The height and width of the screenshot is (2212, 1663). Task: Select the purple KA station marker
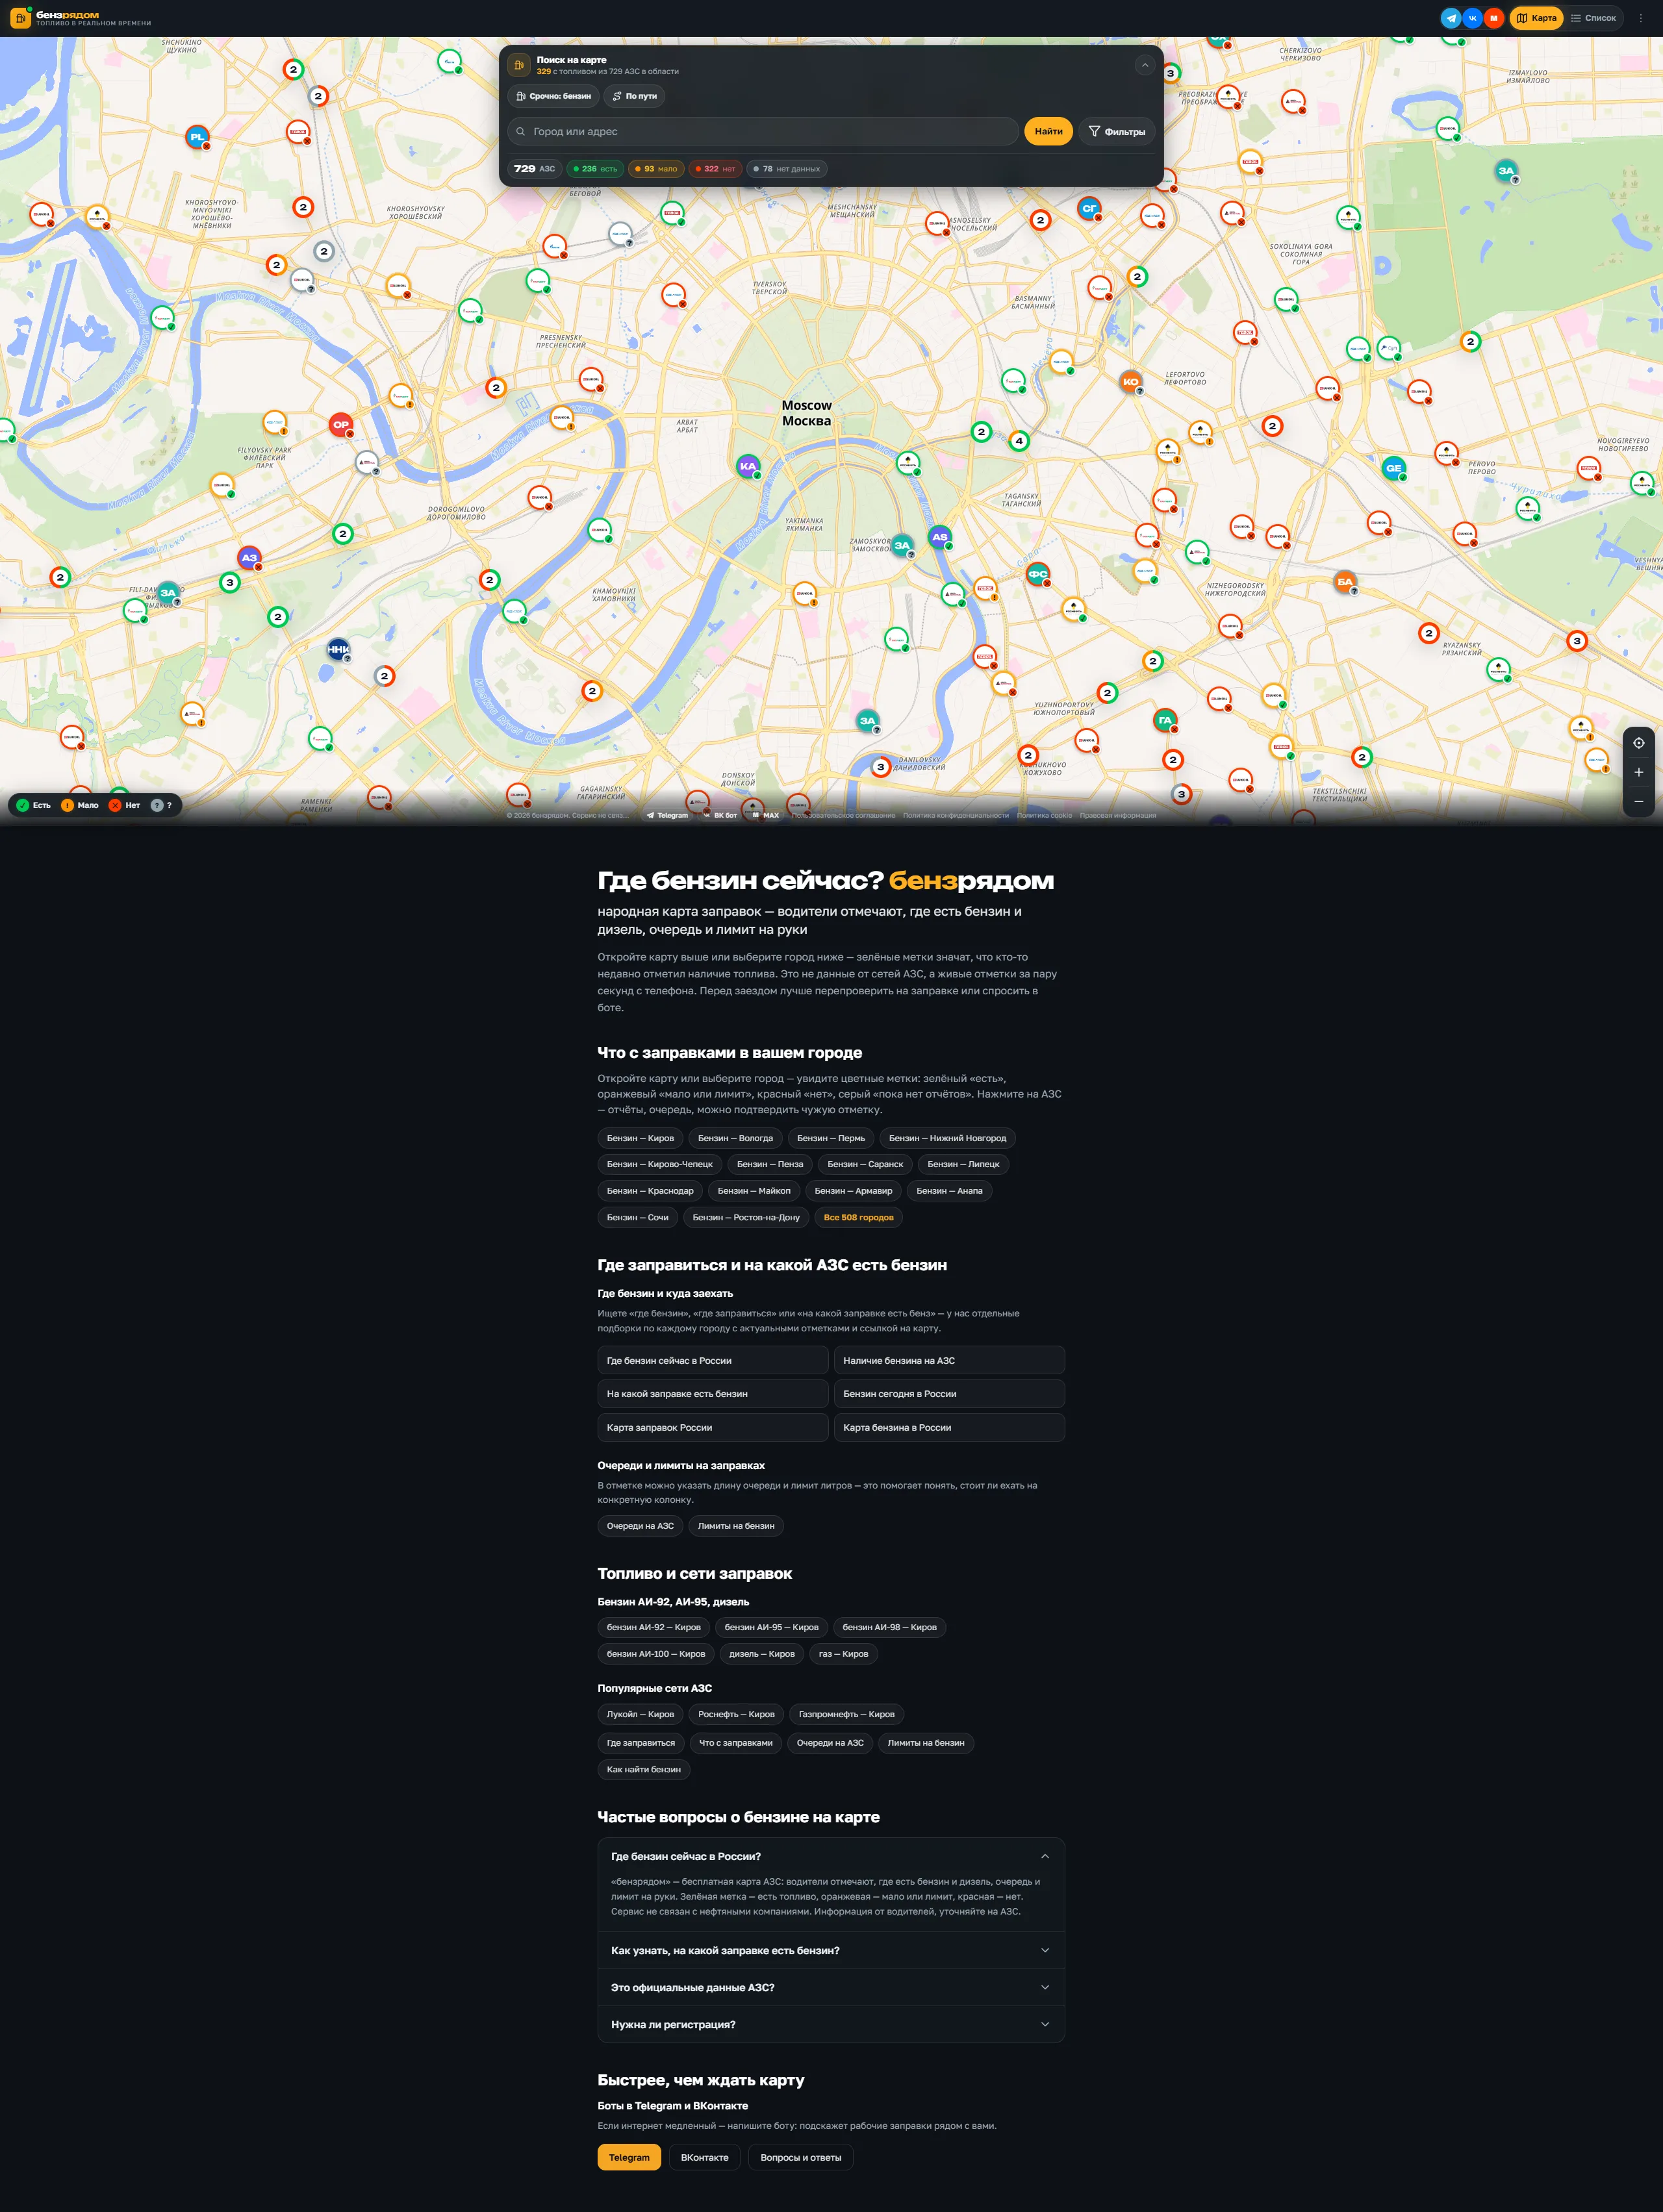(748, 466)
